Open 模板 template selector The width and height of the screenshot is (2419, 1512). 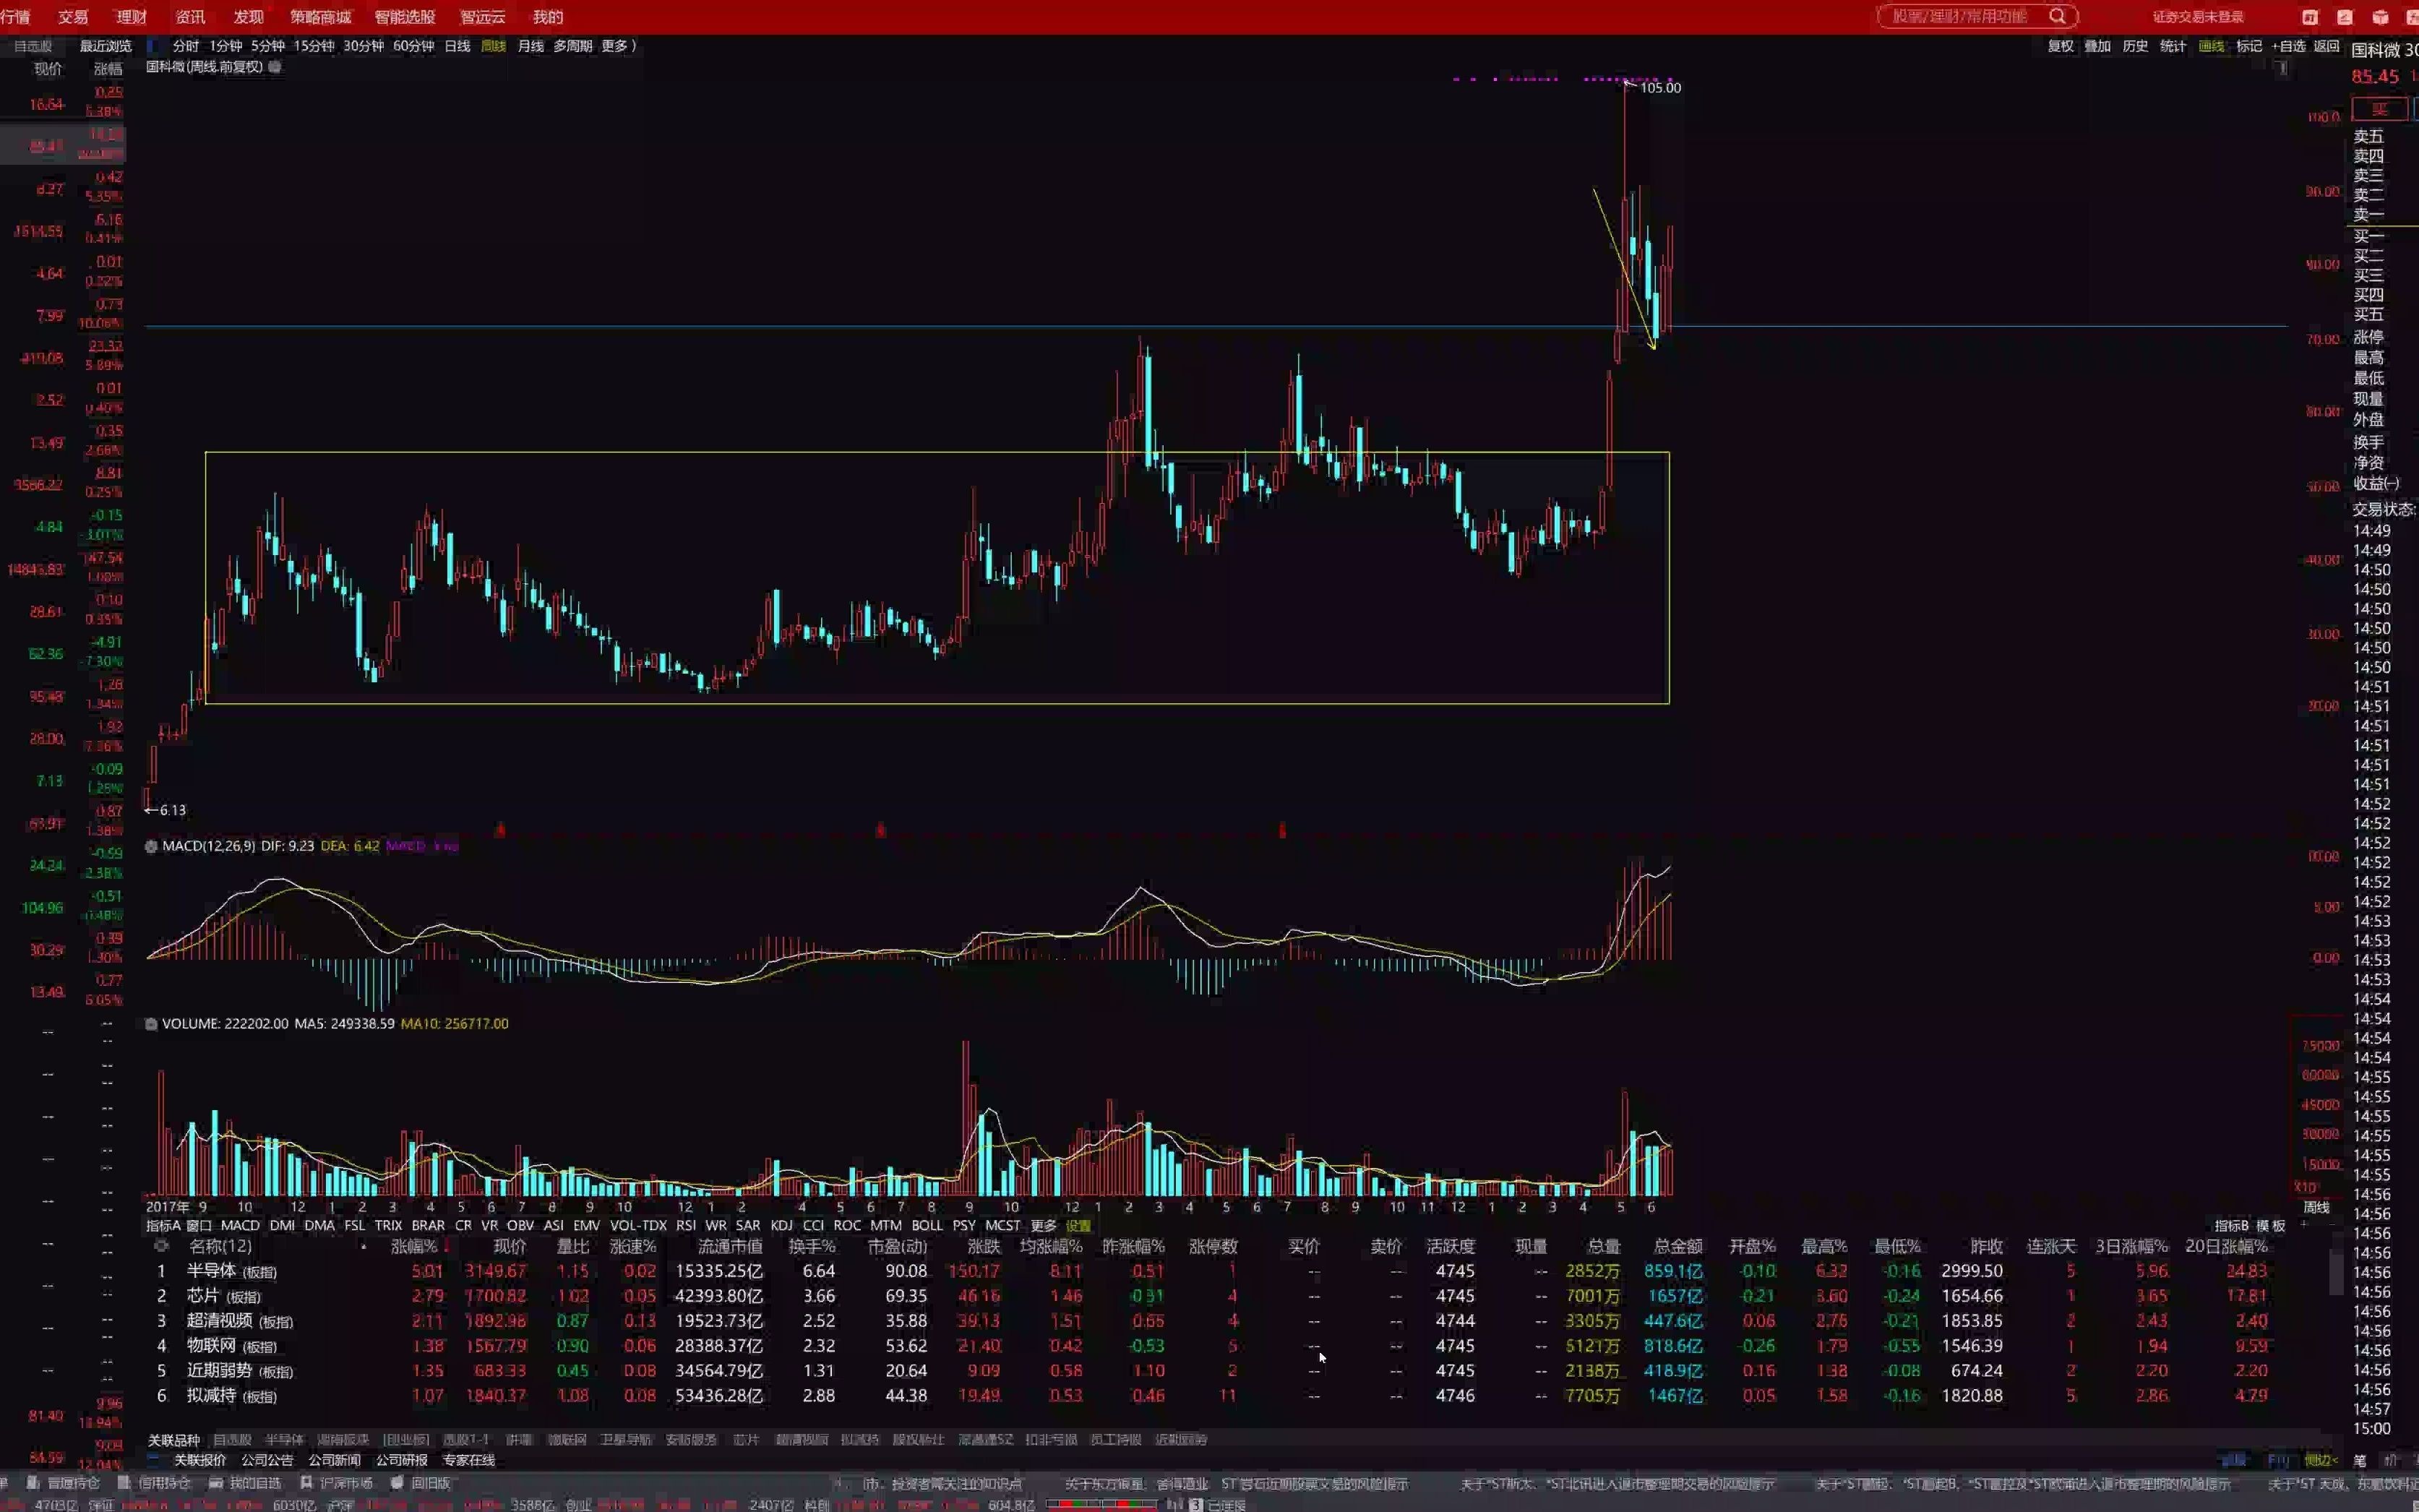coord(2271,1225)
